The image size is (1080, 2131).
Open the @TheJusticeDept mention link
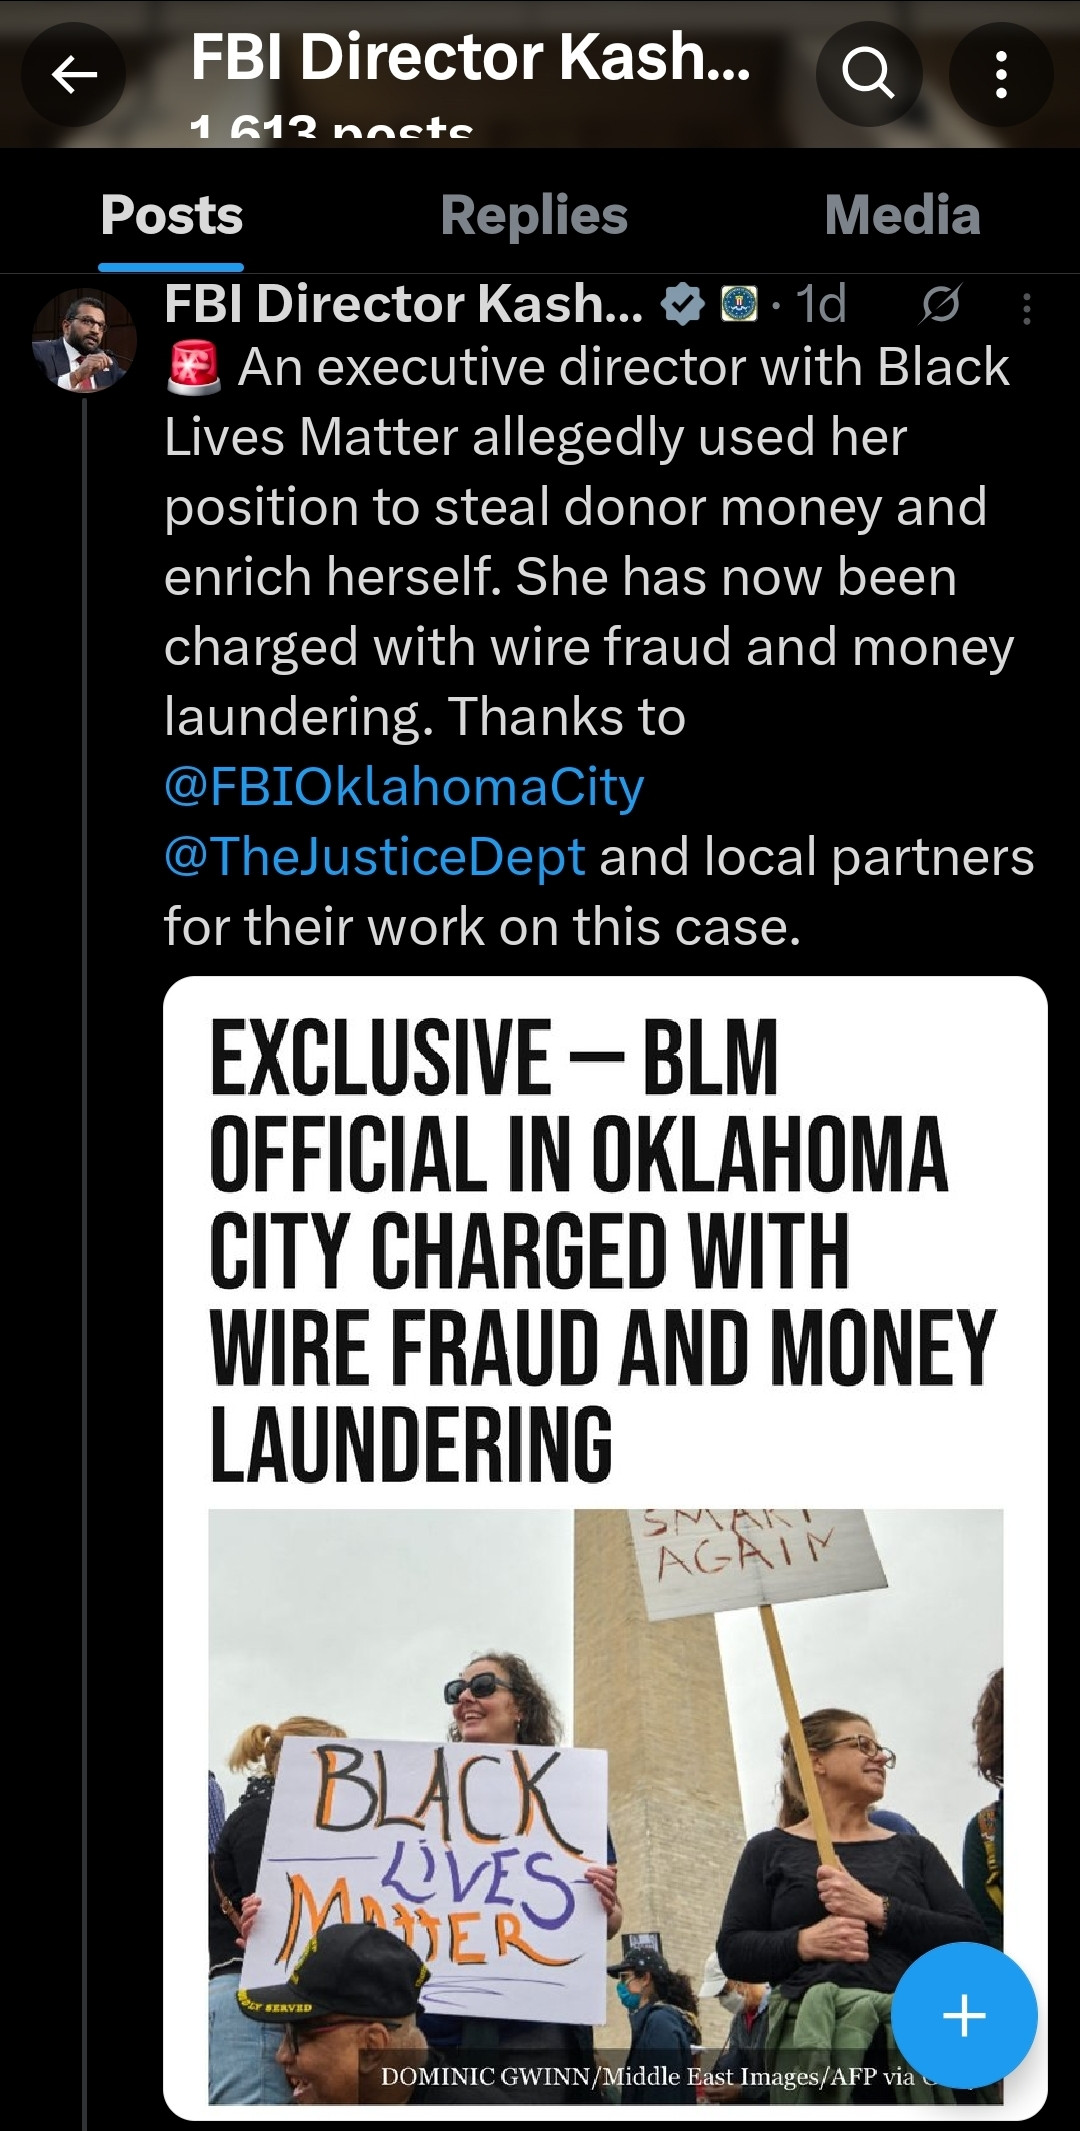tap(374, 857)
